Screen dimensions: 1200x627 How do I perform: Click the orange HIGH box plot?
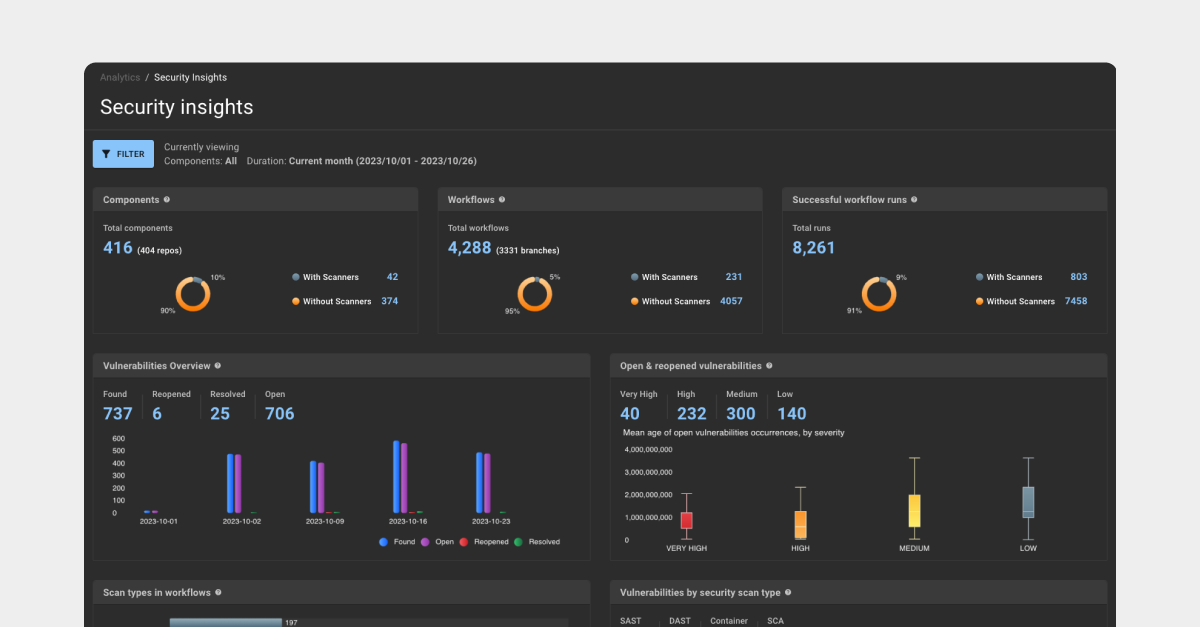(x=800, y=524)
